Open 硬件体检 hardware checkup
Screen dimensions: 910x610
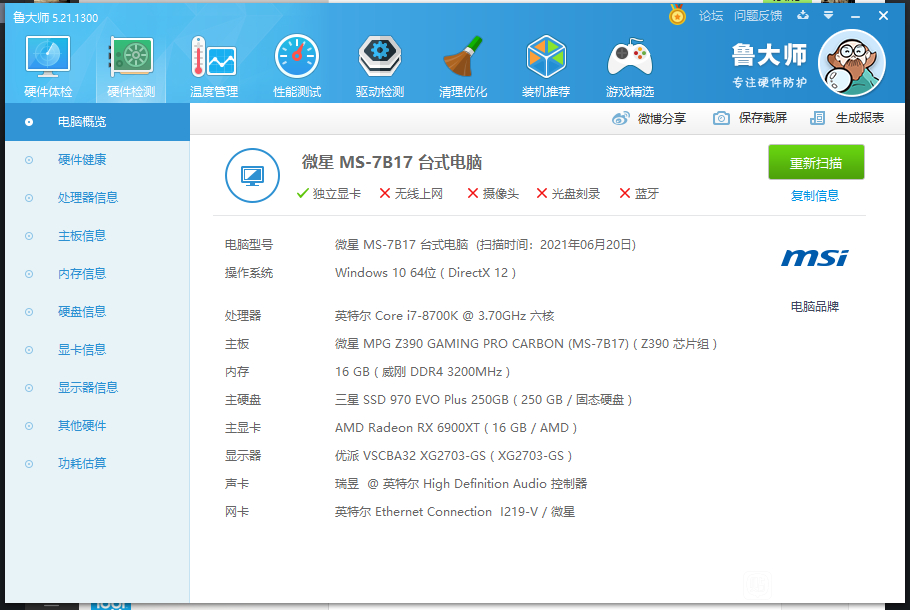point(48,67)
